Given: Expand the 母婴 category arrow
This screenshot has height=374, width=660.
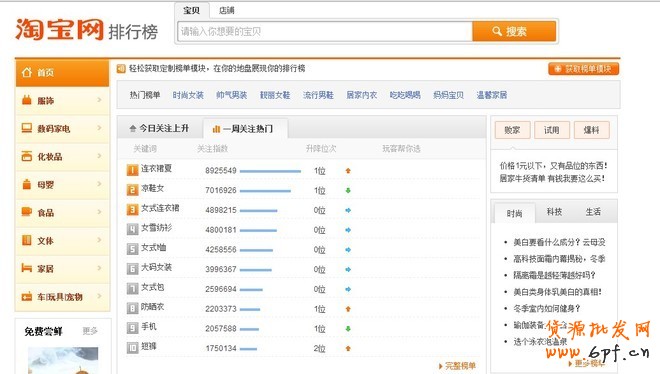Looking at the screenshot, I should [x=99, y=184].
